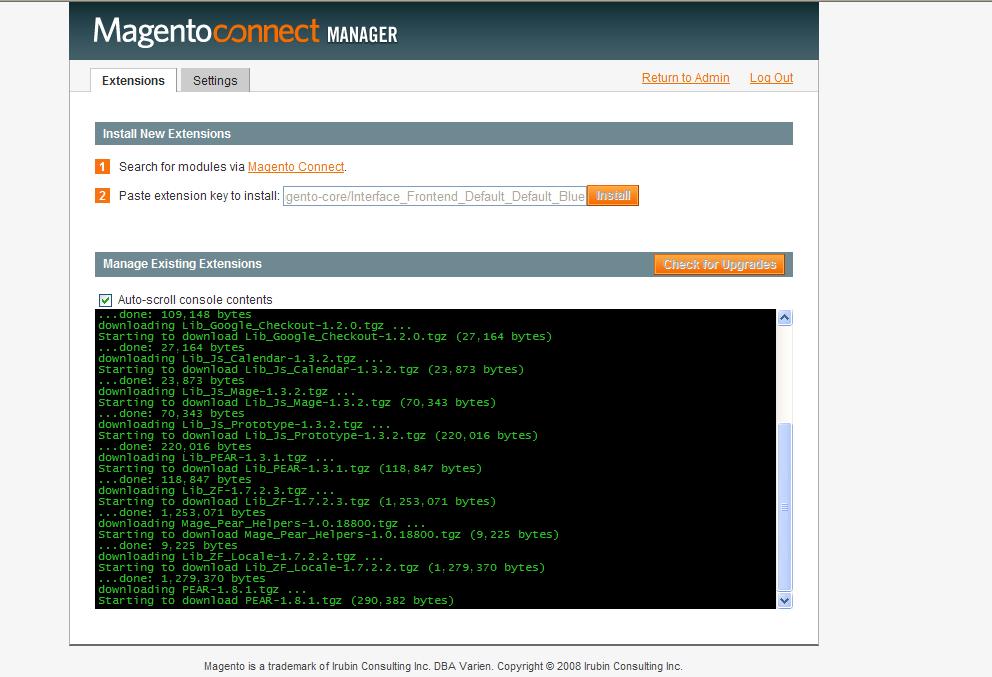Screen dimensions: 992x677
Task: Switch to the Settings tab
Action: pos(215,80)
